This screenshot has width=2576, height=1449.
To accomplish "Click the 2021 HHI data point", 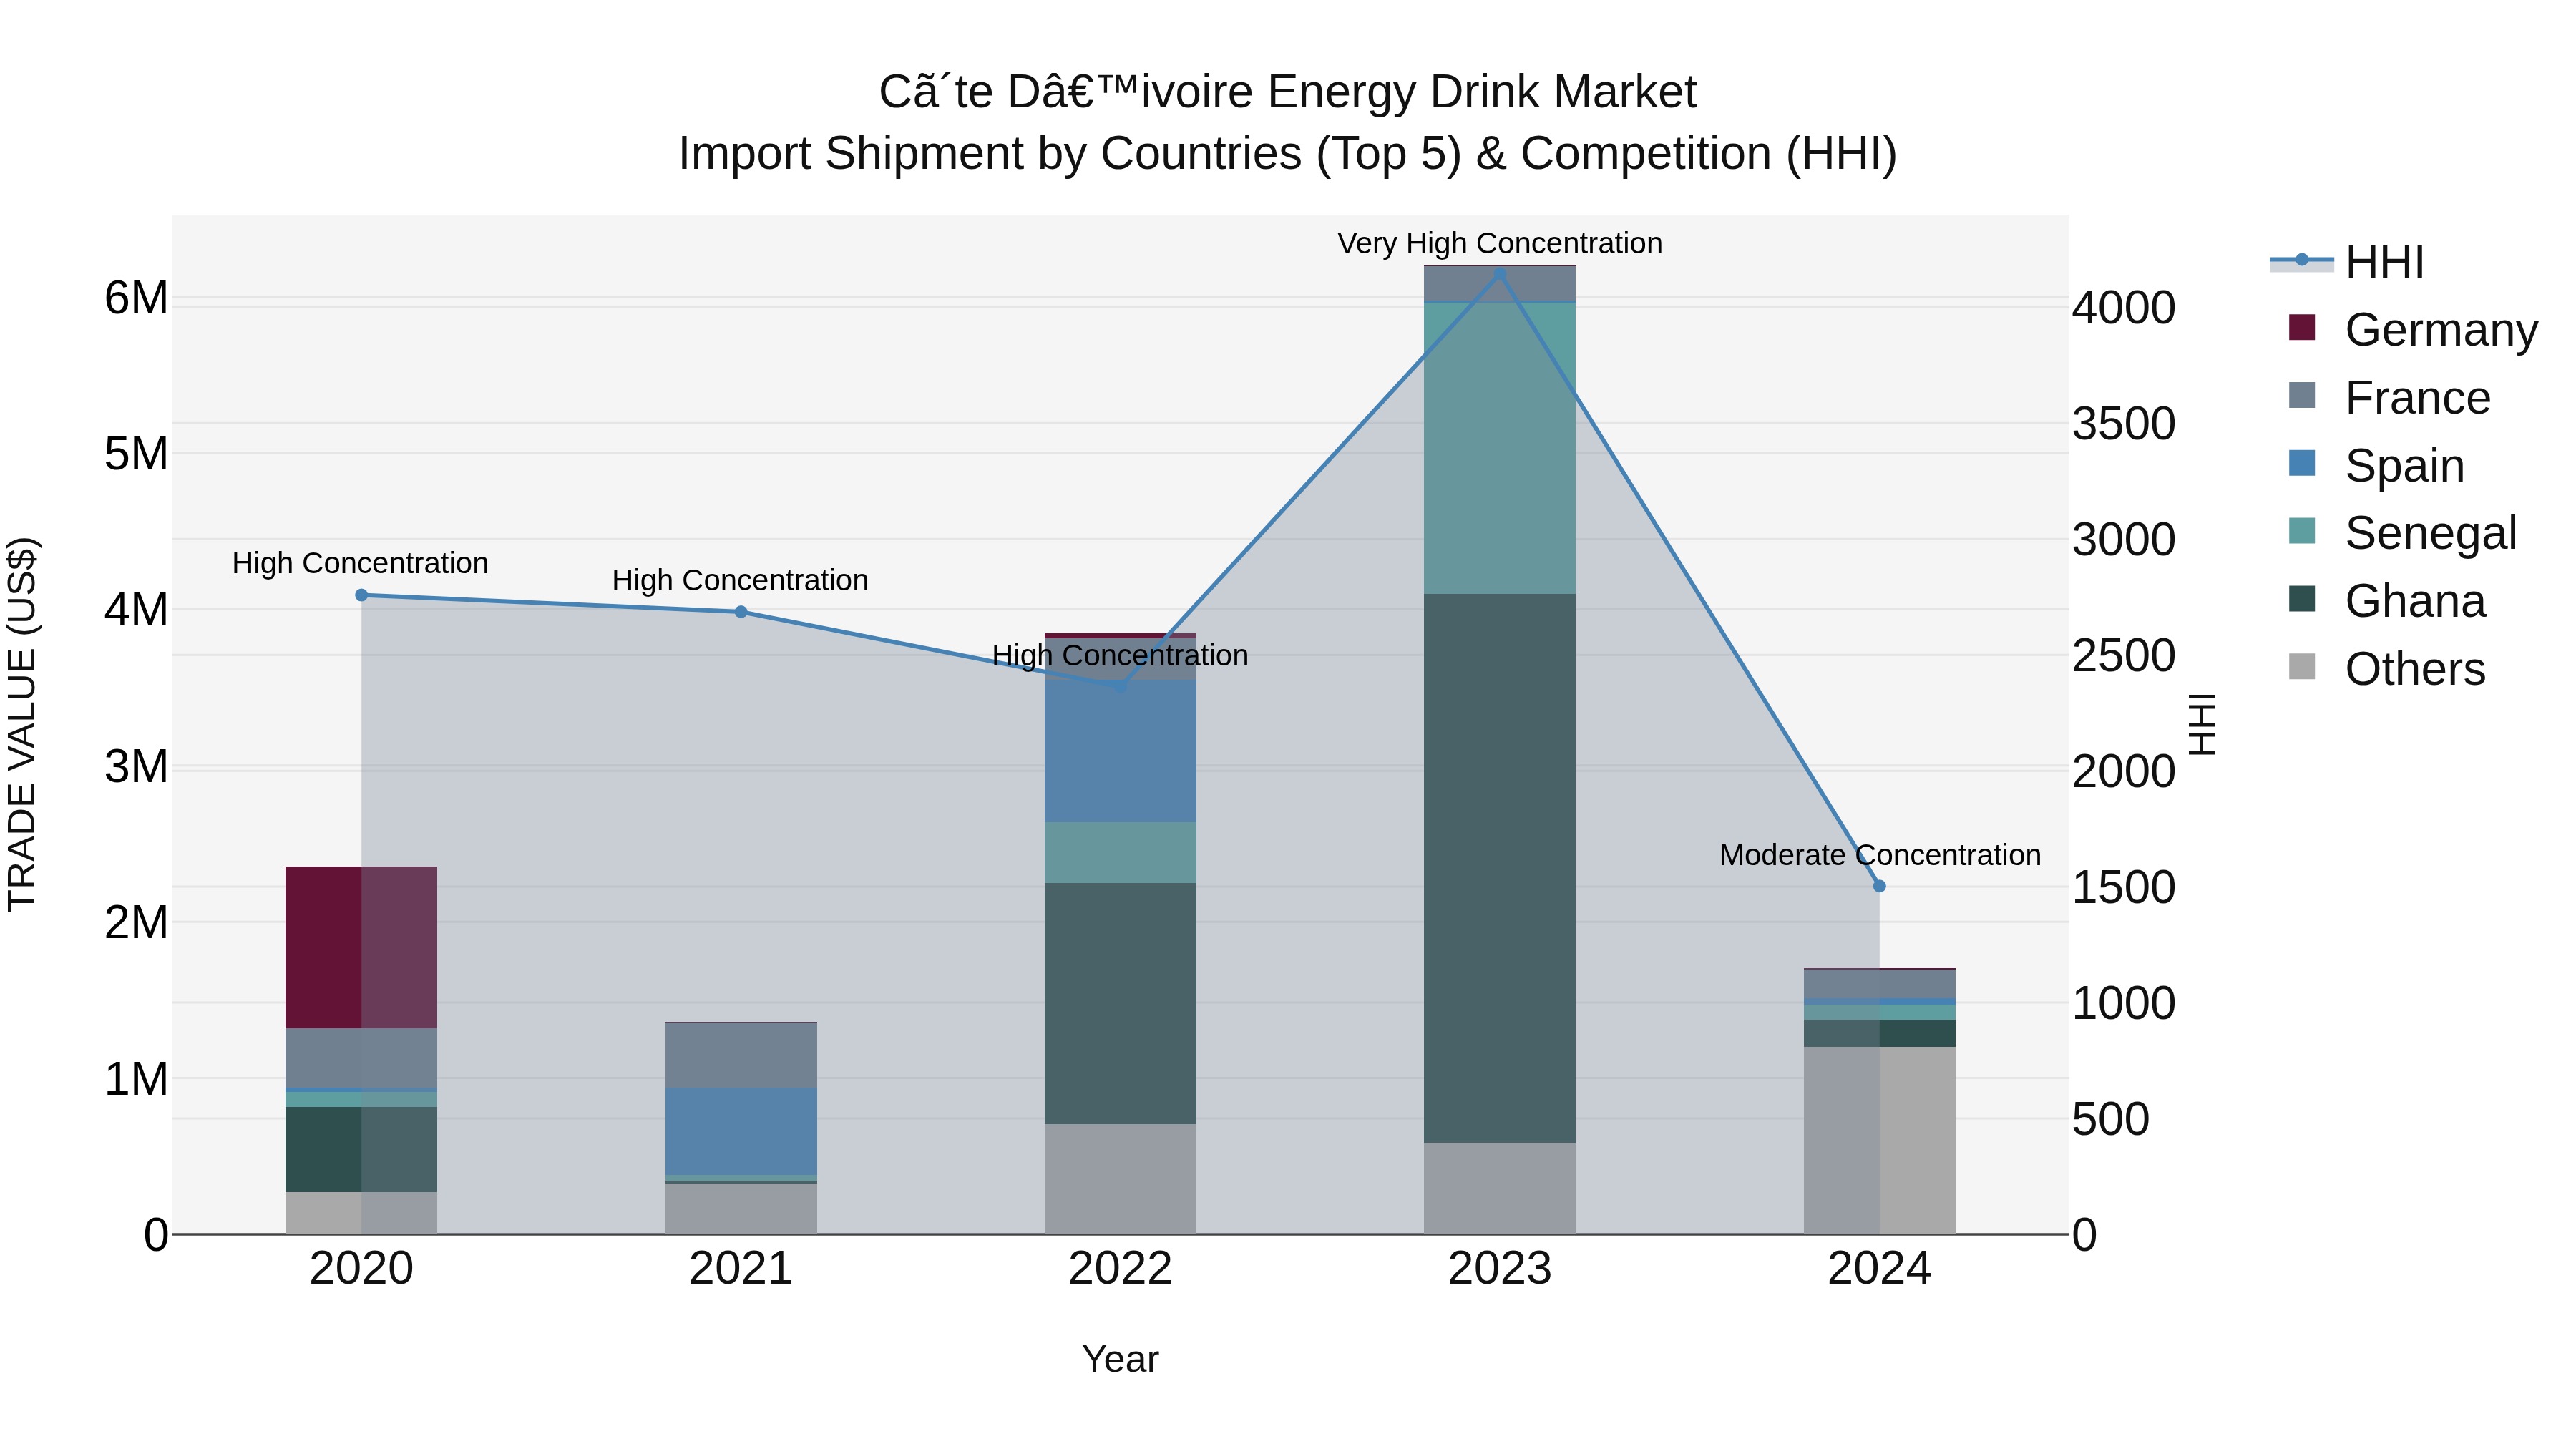I will pos(741,612).
